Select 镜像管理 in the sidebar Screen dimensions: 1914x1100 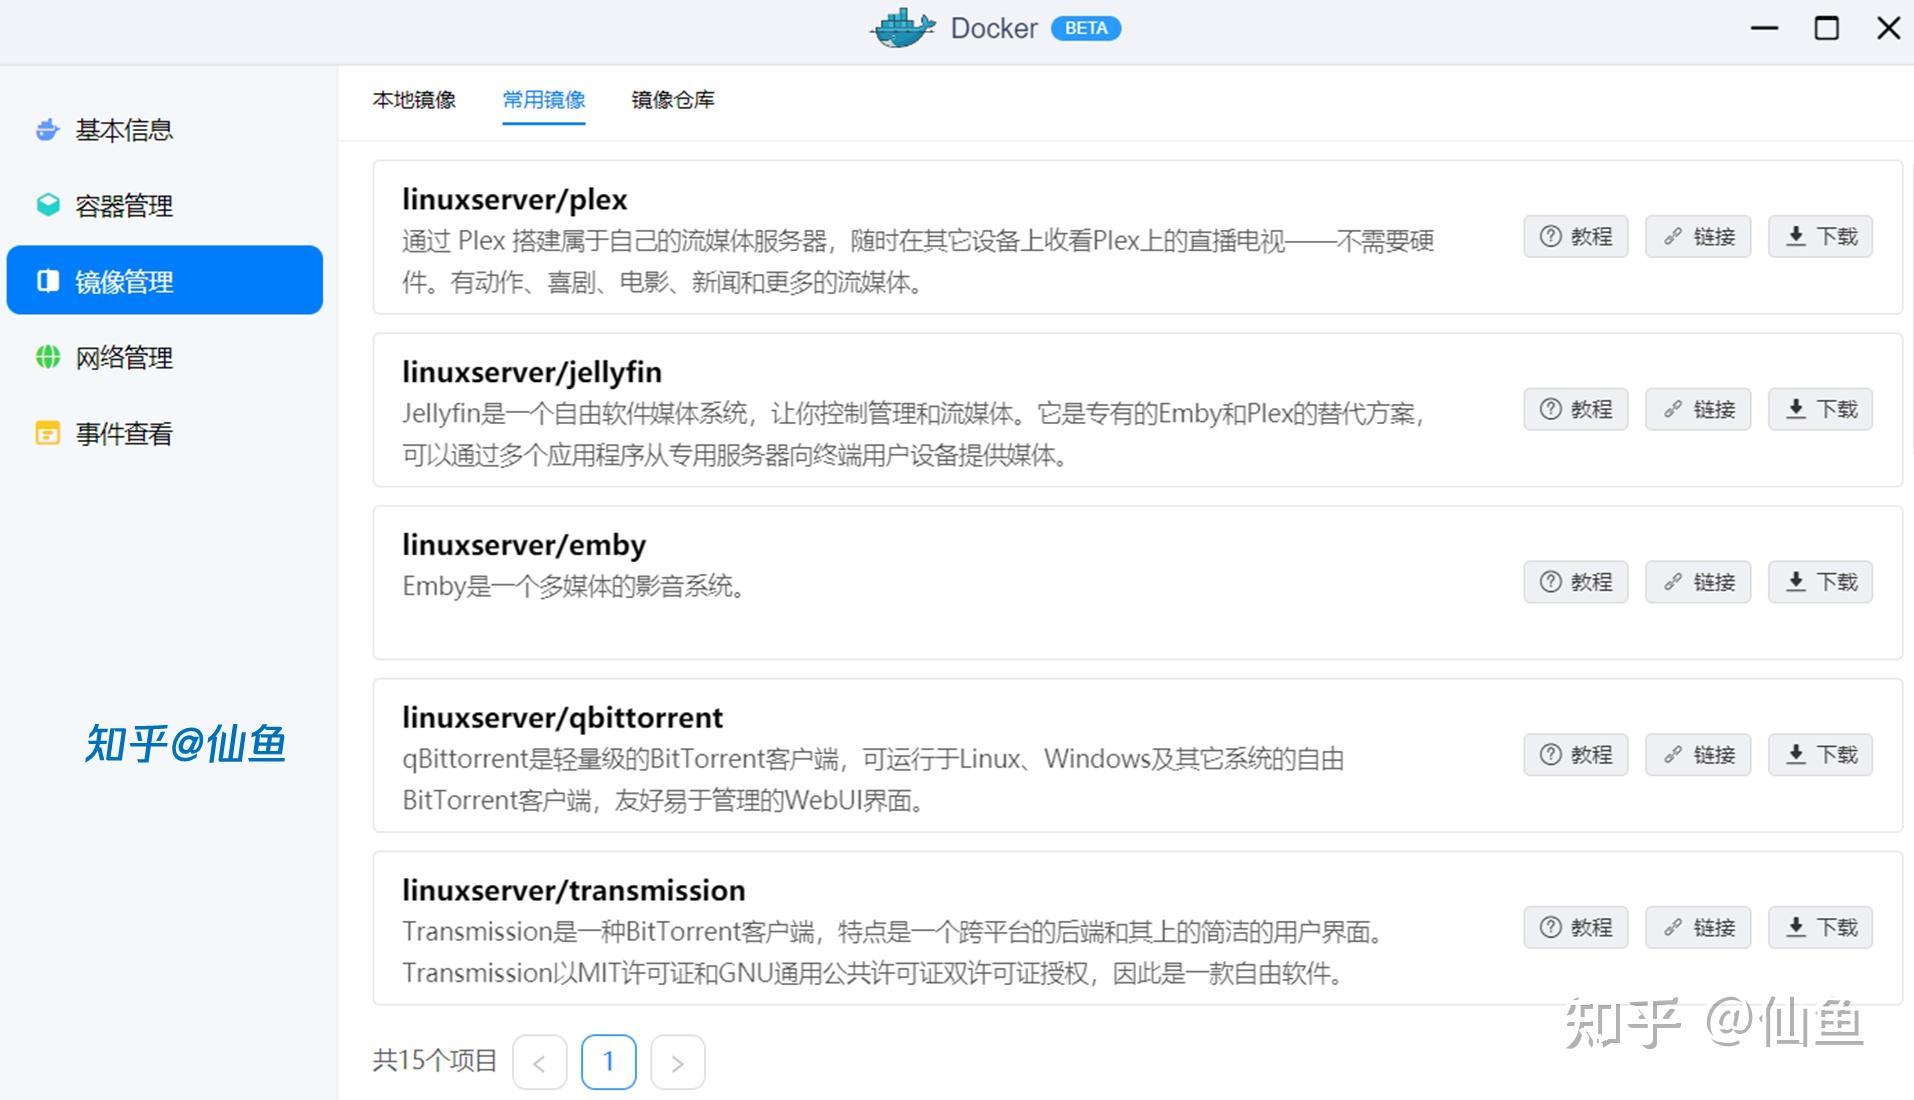pos(165,281)
